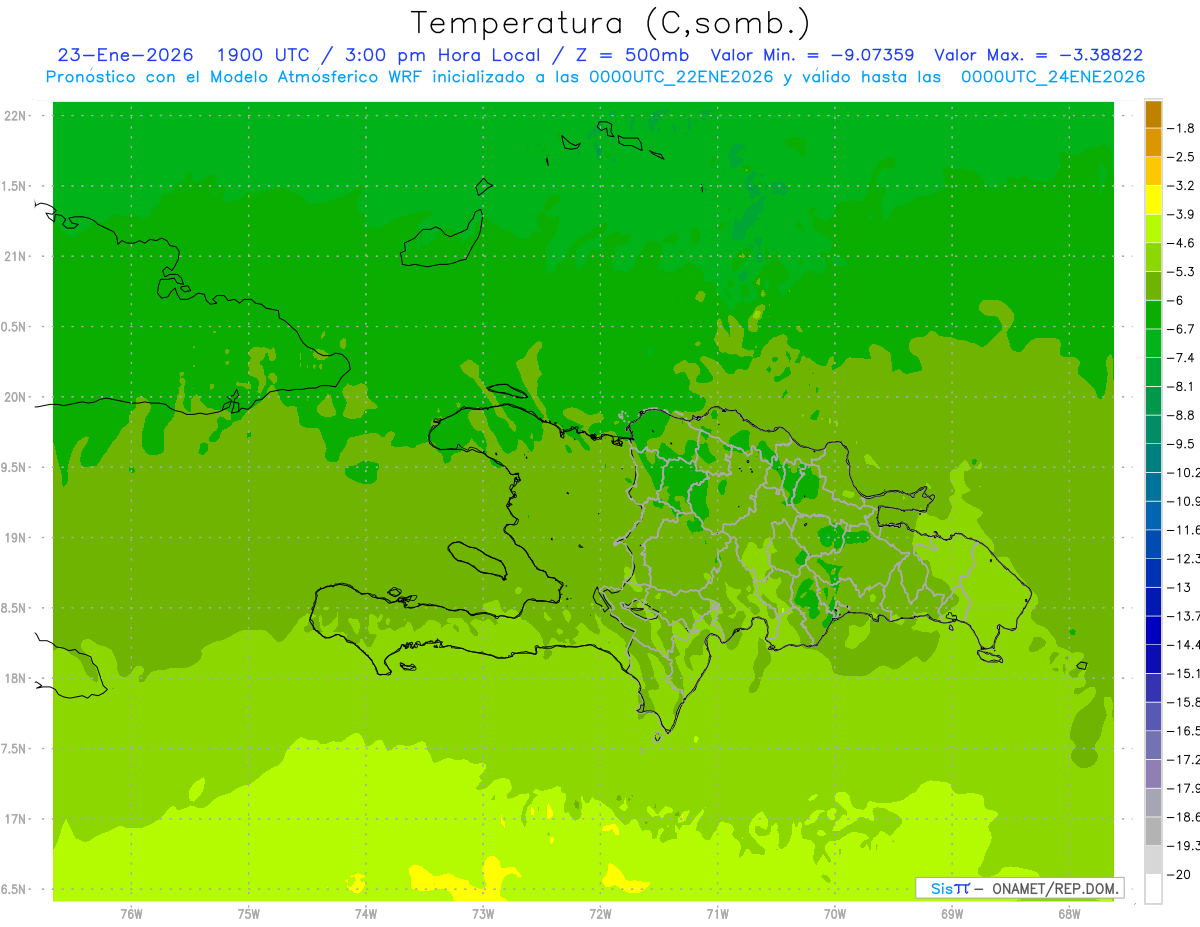
Task: Click the 68W longitude axis label
Action: click(1069, 914)
